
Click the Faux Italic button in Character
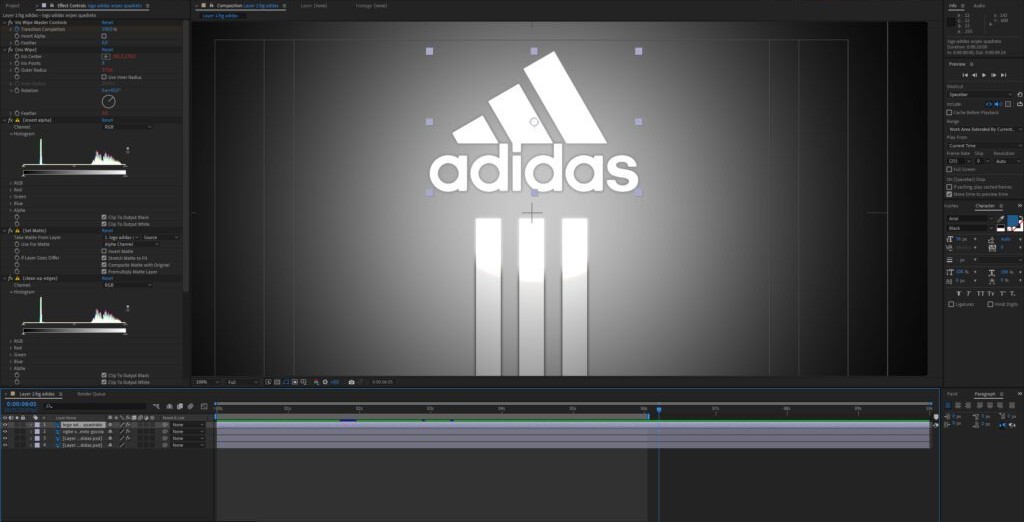click(970, 293)
